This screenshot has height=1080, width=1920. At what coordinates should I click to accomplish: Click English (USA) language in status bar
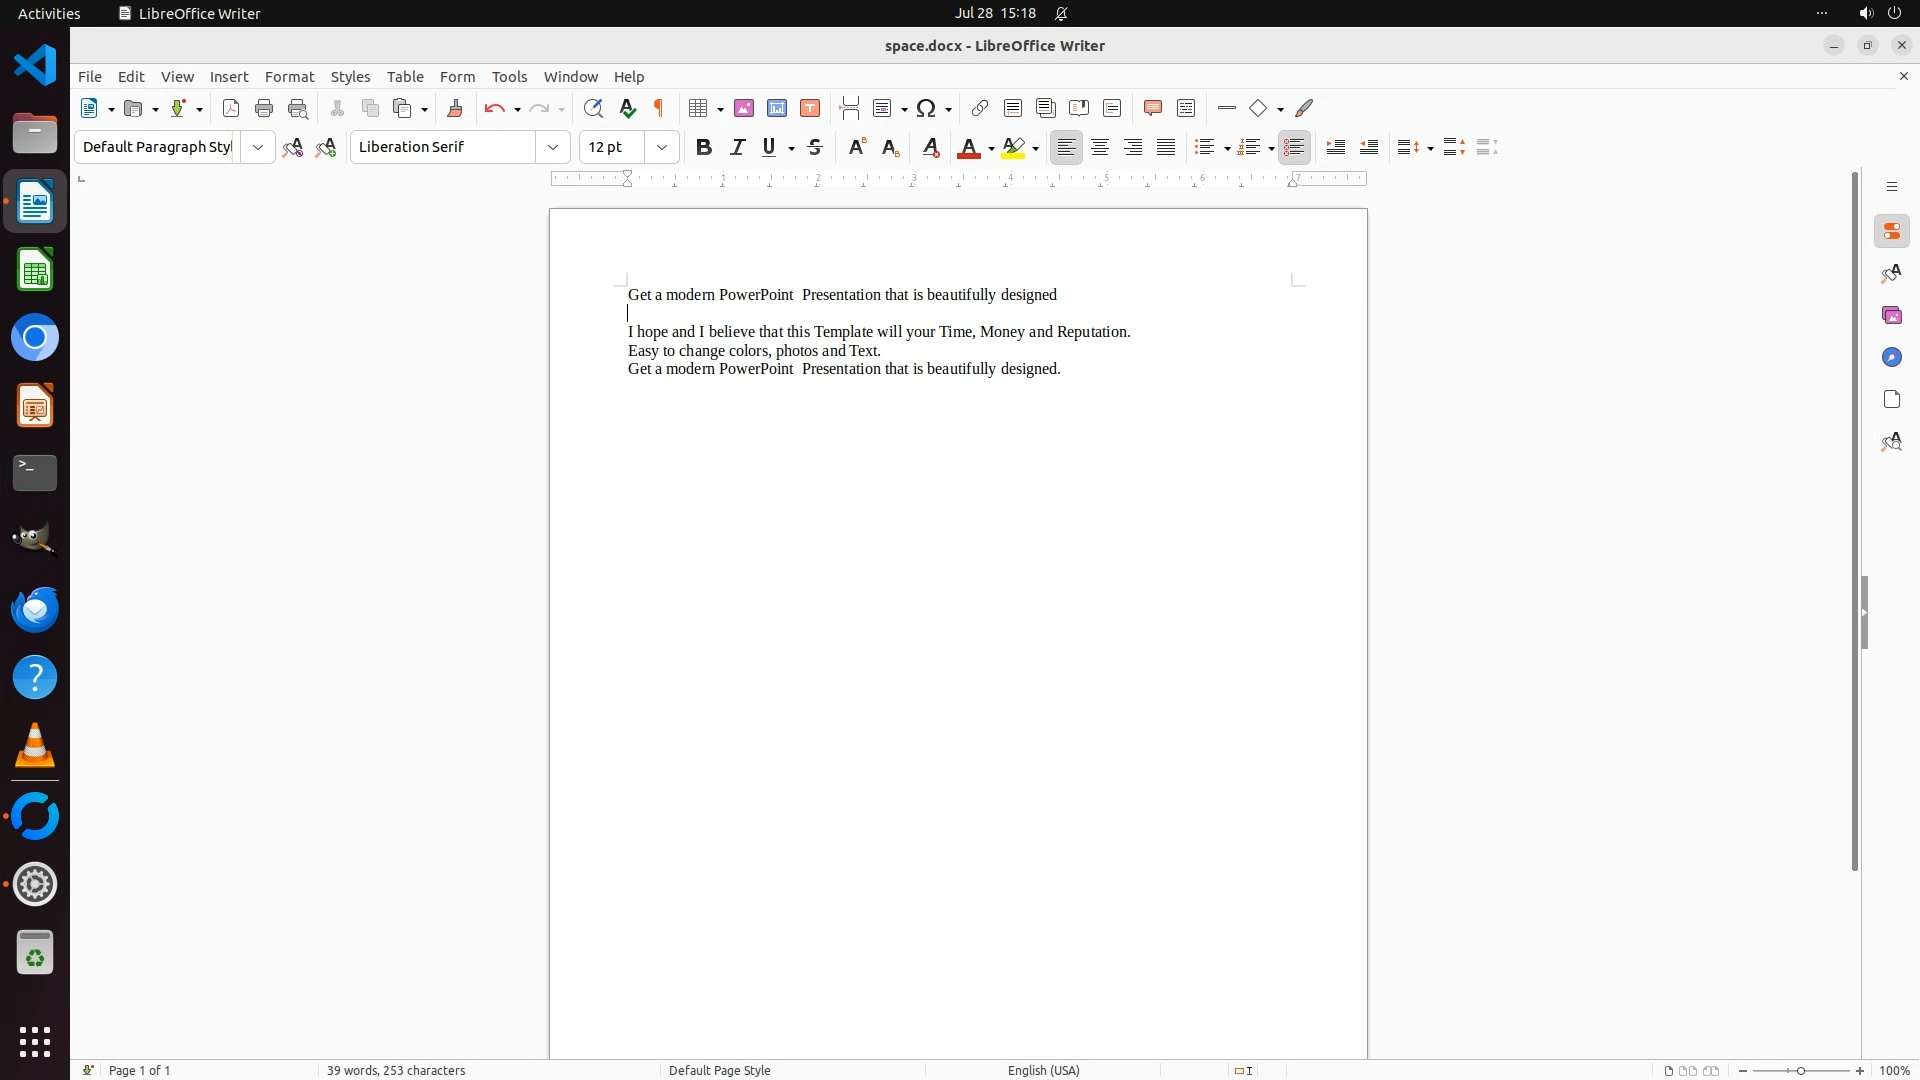click(x=1043, y=1070)
